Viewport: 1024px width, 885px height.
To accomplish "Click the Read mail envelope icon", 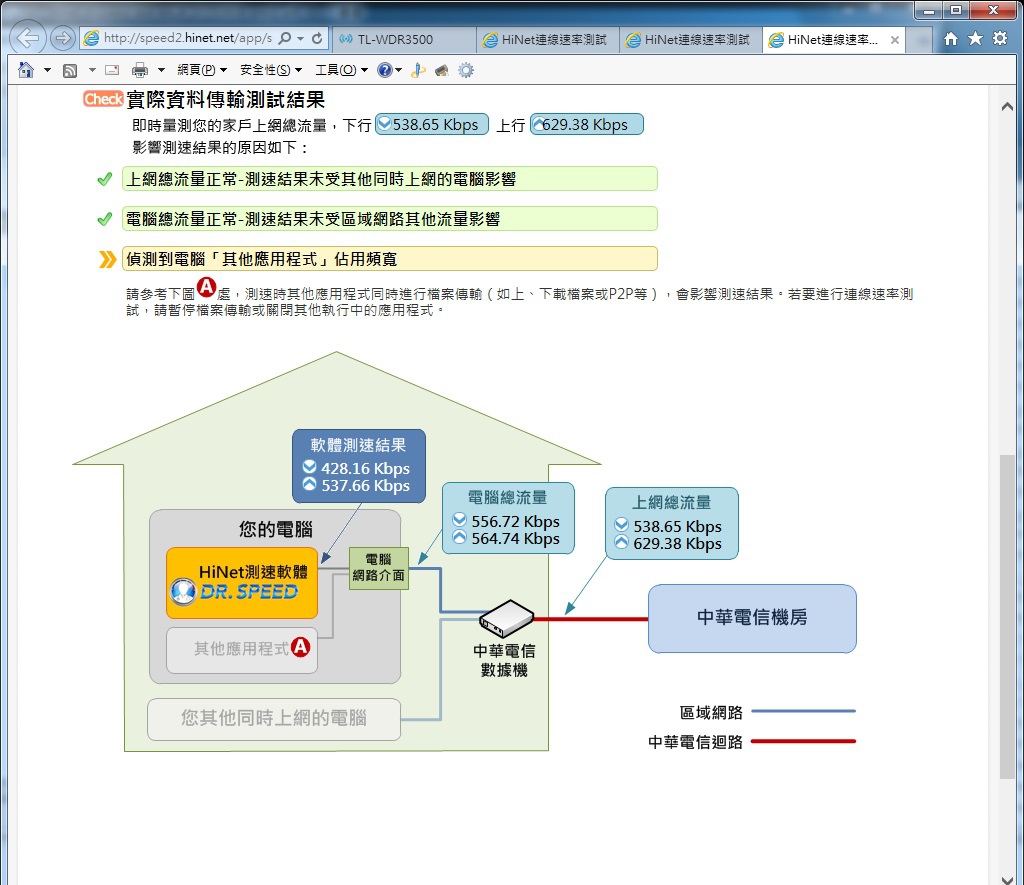I will click(112, 70).
